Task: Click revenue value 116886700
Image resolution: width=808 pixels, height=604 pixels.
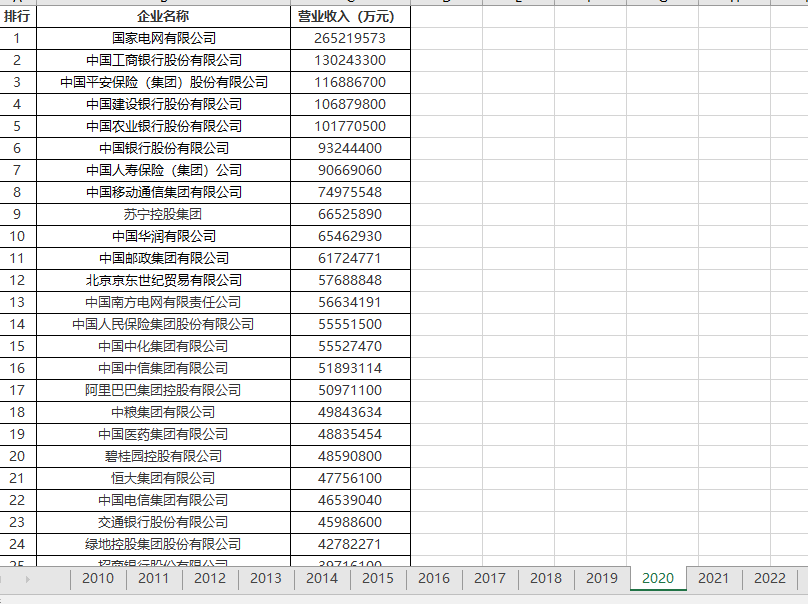Action: (x=350, y=82)
